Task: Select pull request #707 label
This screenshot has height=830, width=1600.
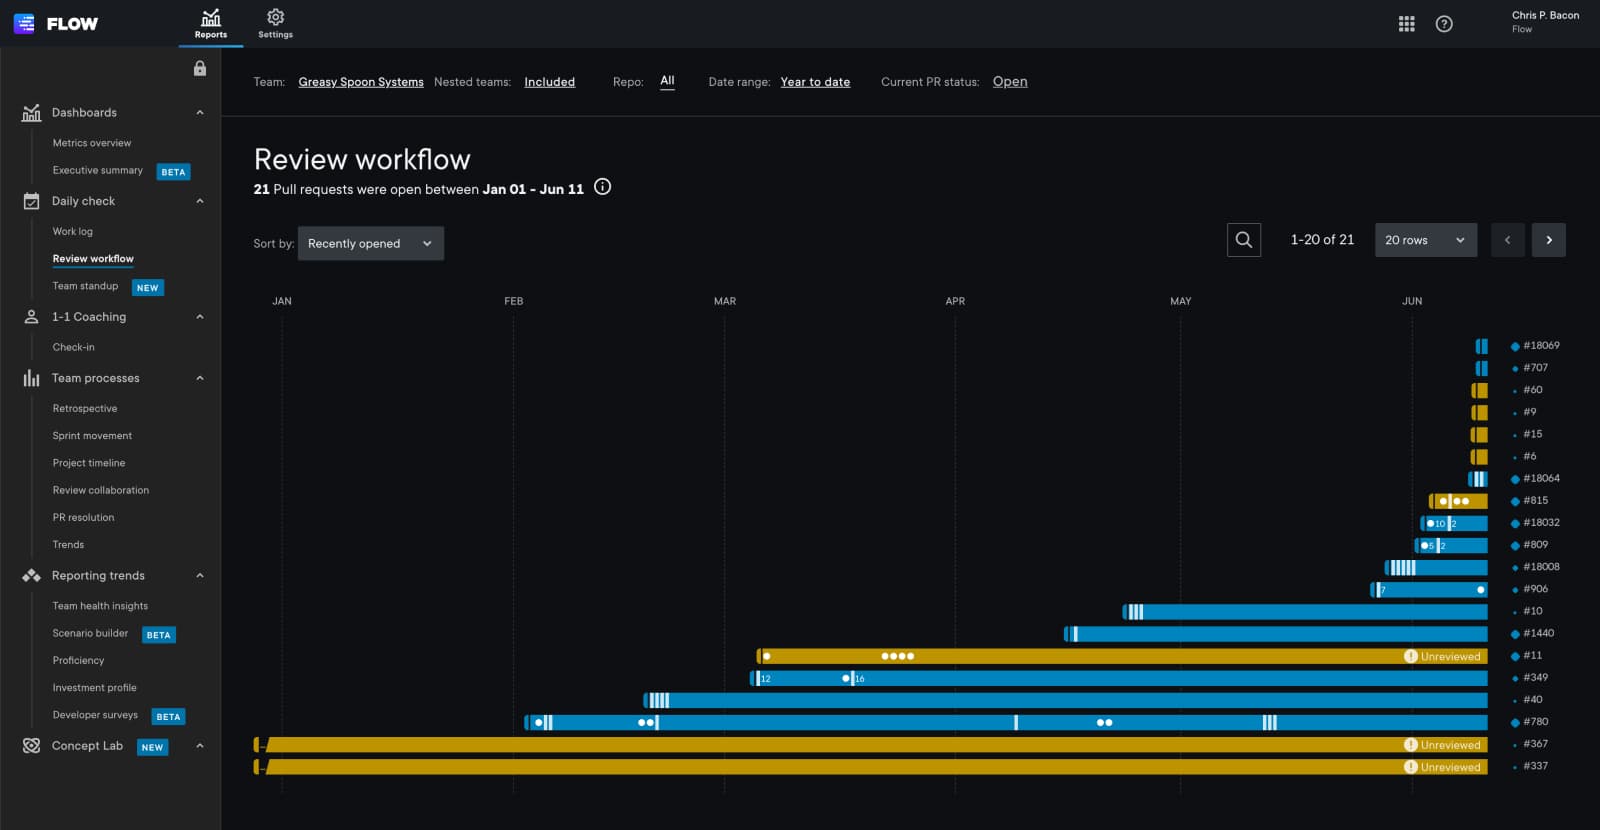Action: click(x=1536, y=368)
